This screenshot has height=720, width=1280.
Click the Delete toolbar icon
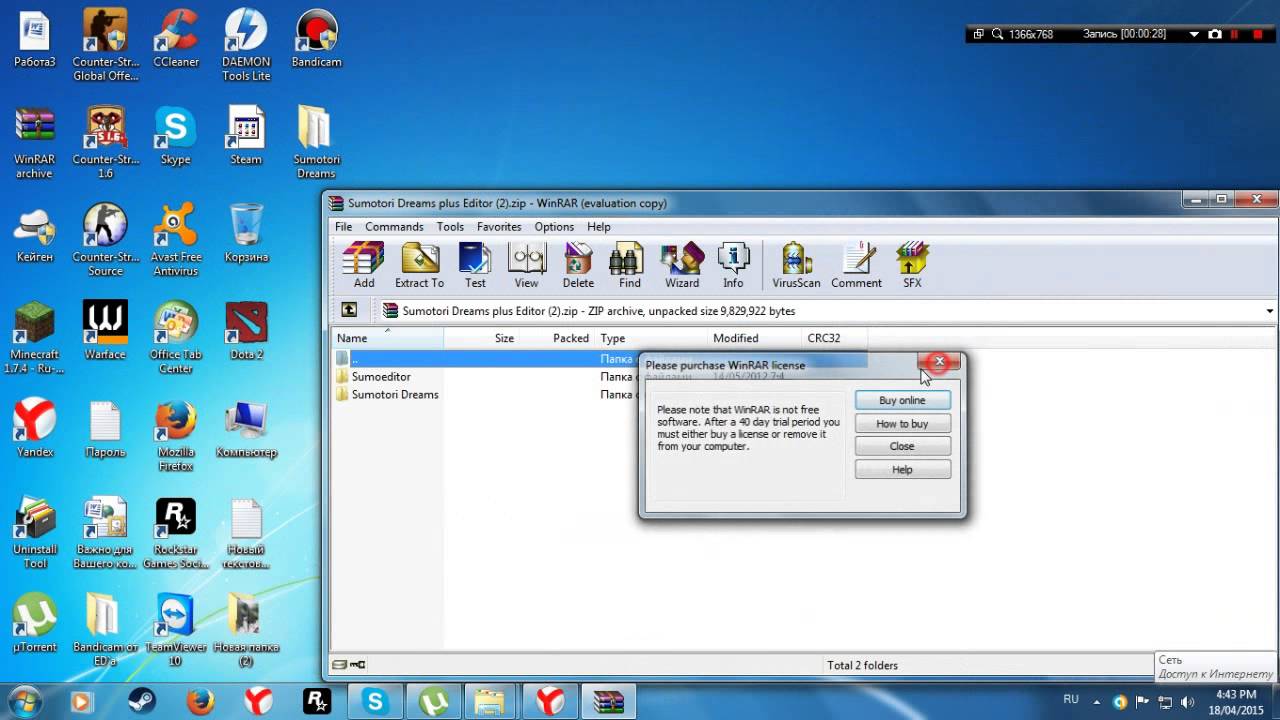click(x=578, y=265)
